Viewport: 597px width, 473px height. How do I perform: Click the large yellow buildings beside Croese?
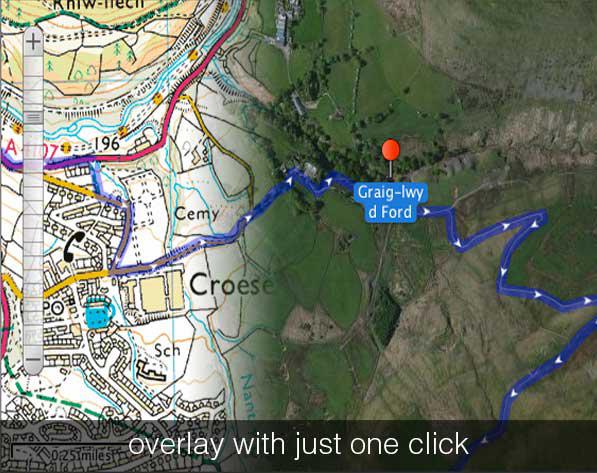pyautogui.click(x=153, y=292)
